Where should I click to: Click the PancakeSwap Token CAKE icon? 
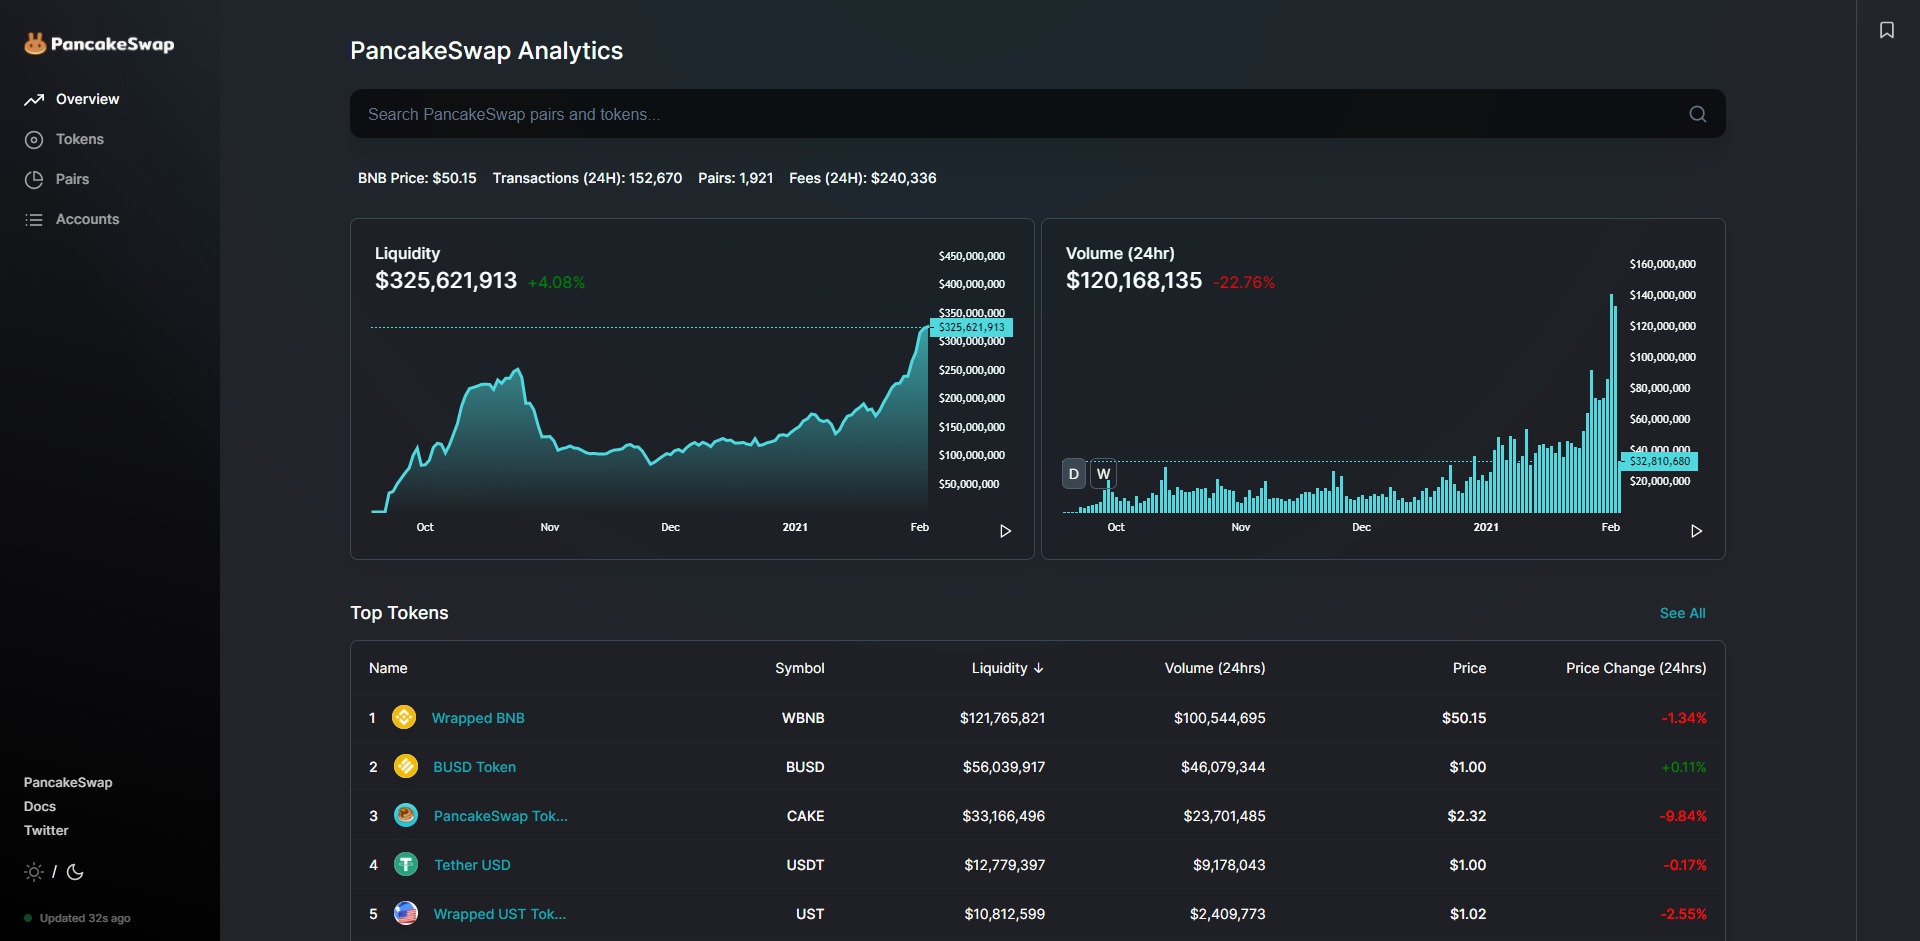click(405, 815)
